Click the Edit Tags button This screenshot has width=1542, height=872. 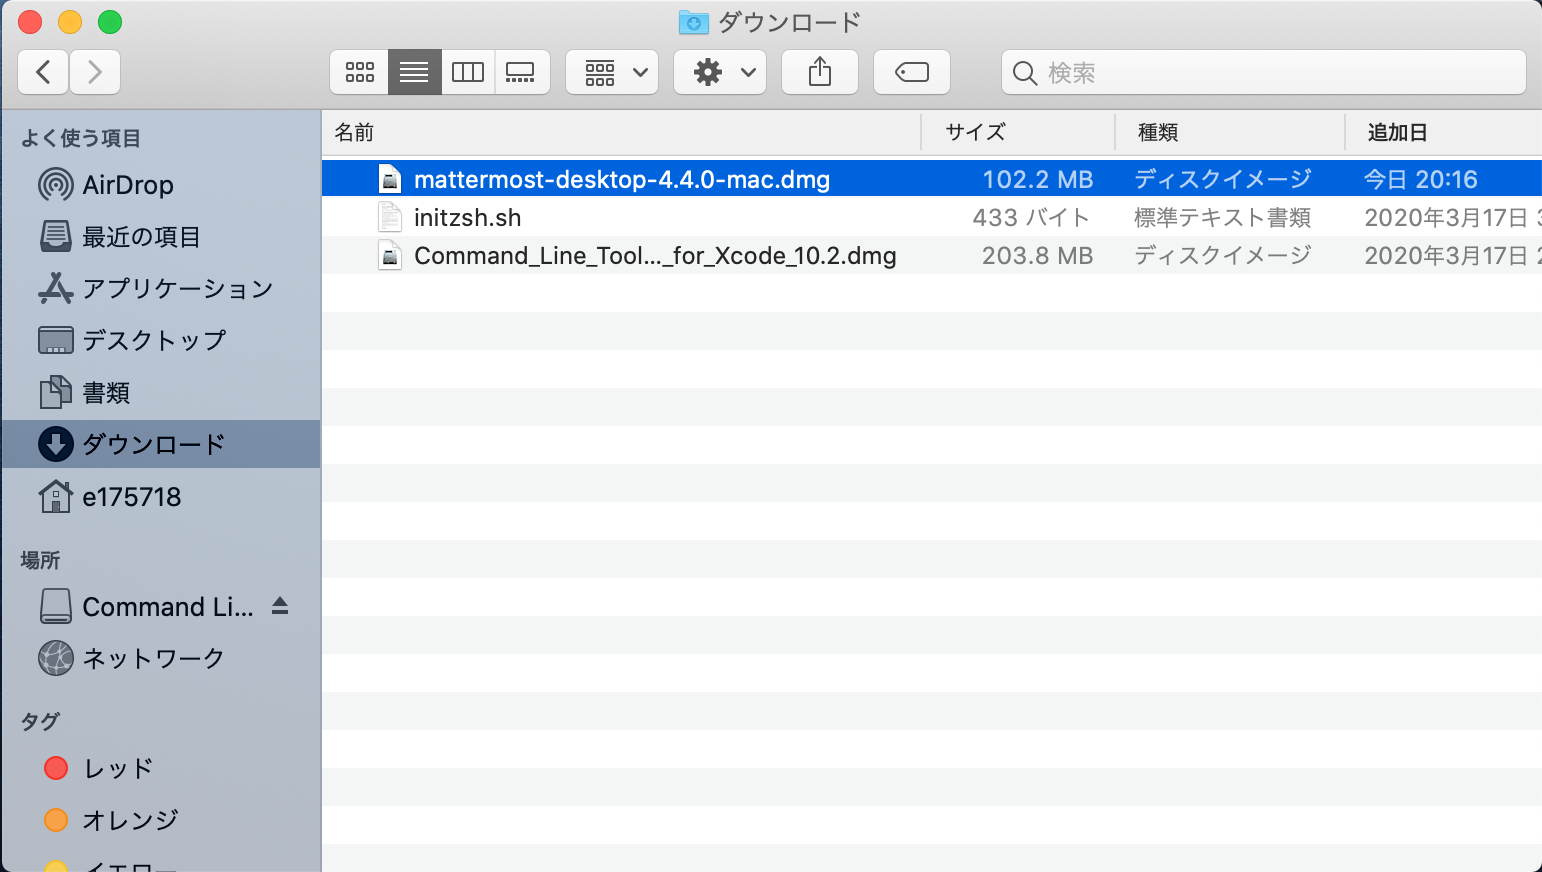click(x=912, y=72)
